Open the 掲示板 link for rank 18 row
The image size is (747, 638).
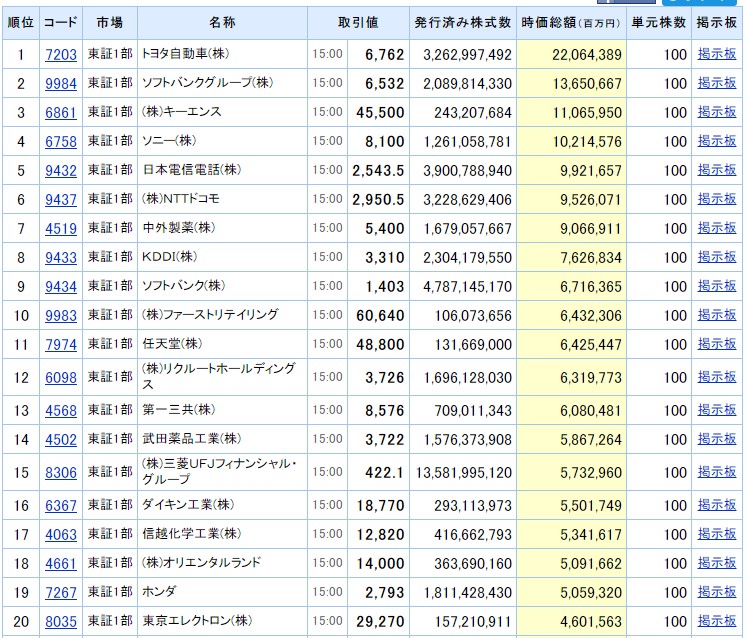717,563
